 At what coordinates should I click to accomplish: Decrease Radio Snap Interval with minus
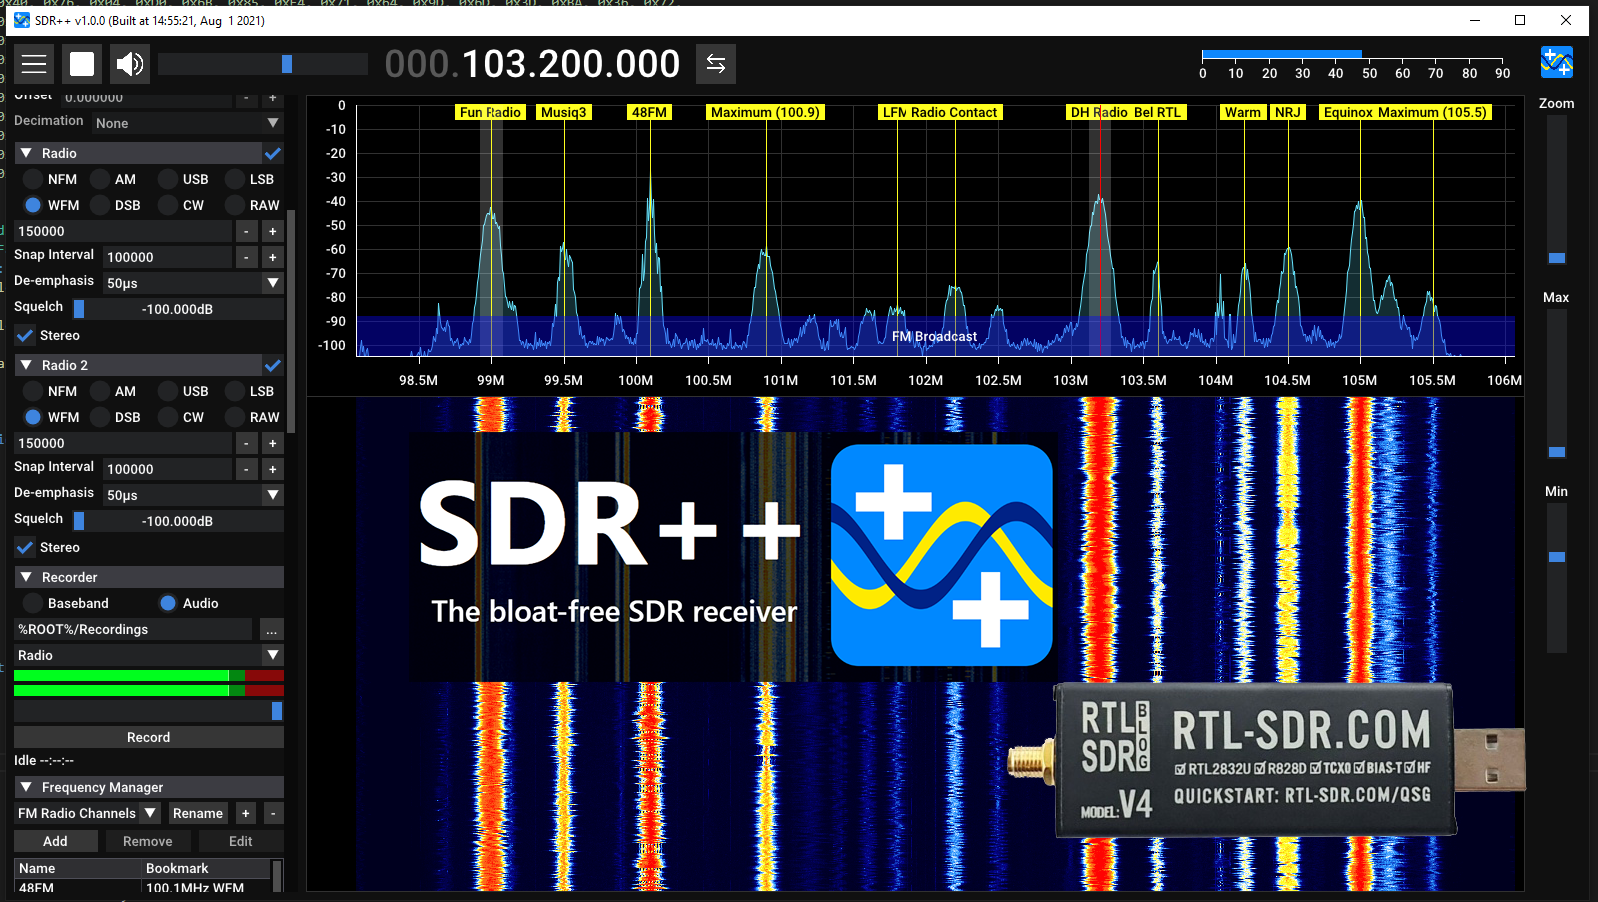click(x=247, y=257)
